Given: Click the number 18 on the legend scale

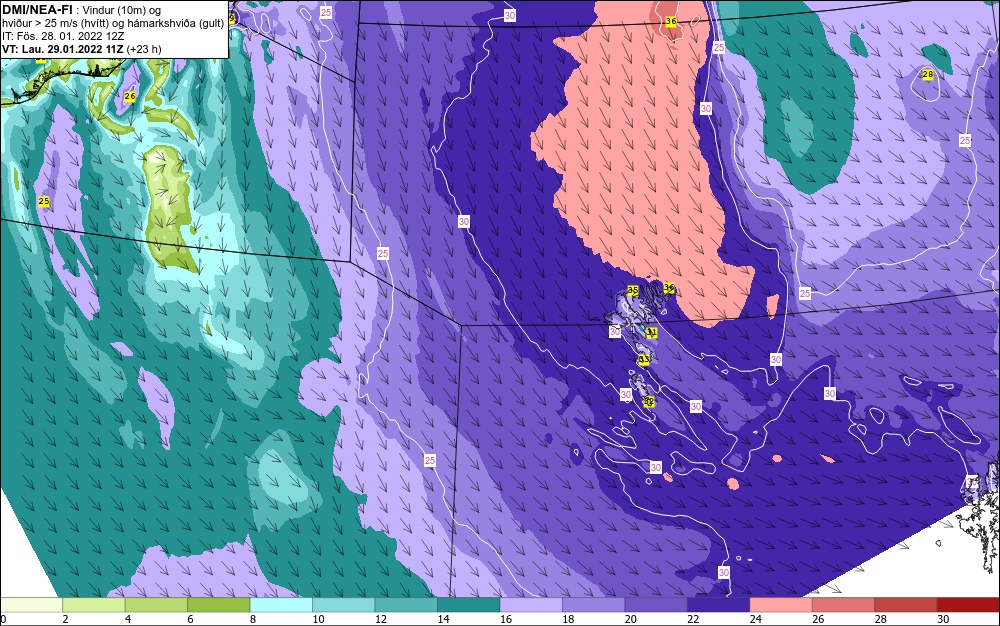Looking at the screenshot, I should [x=569, y=619].
